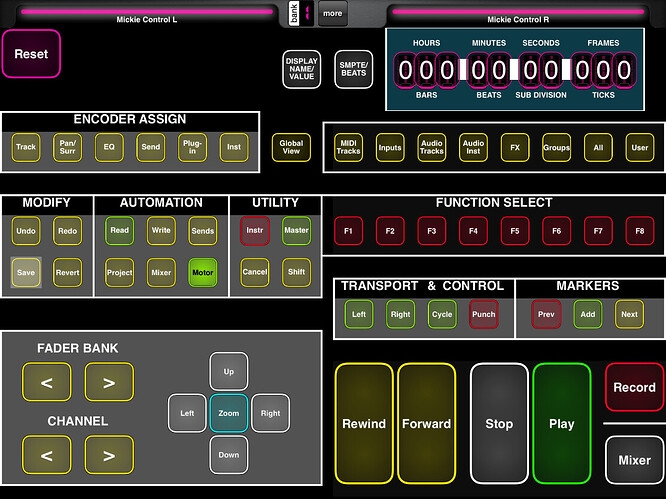The width and height of the screenshot is (666, 499).
Task: Toggle Utility Instr button
Action: point(255,231)
